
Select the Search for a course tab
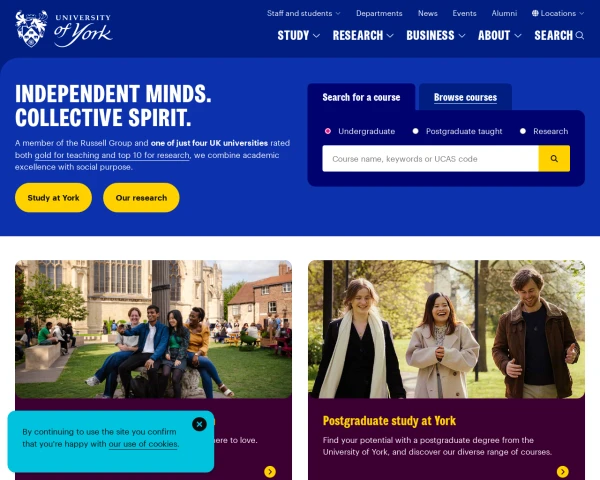[361, 97]
